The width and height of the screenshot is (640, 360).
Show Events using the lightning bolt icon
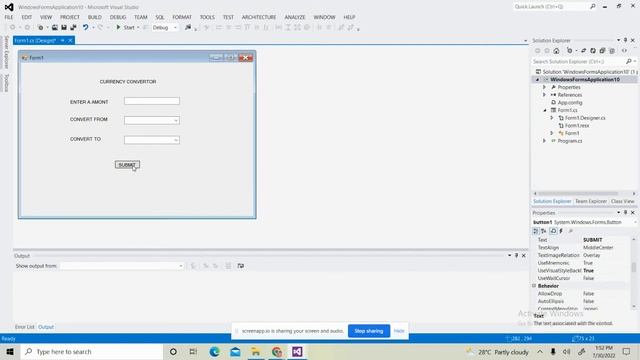coord(561,231)
